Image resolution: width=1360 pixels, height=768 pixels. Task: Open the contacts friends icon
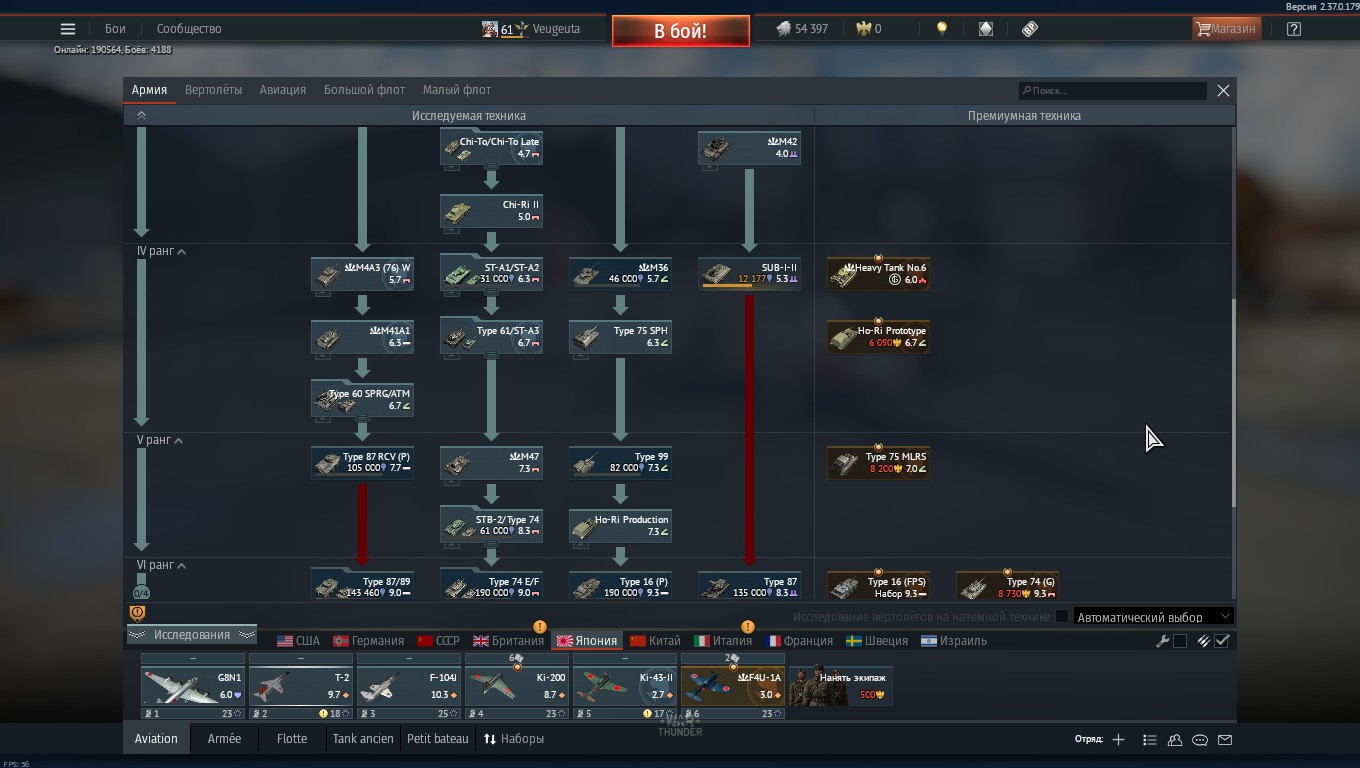[x=1175, y=740]
